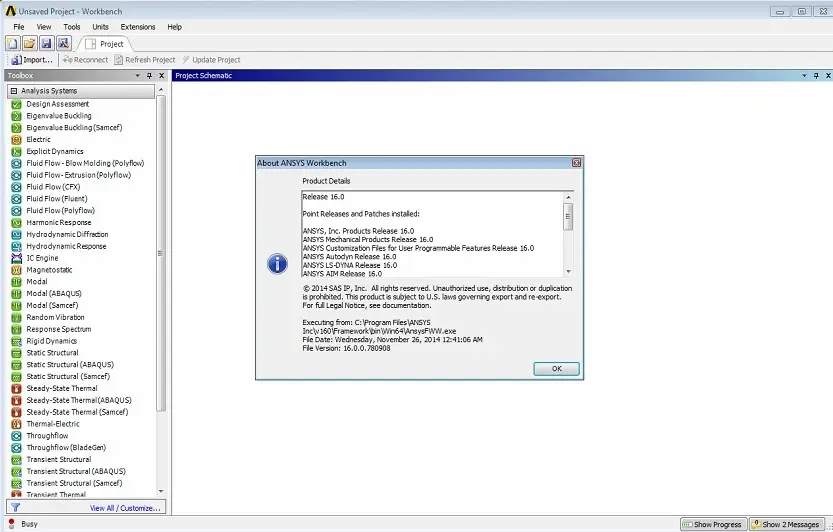The height and width of the screenshot is (532, 833).
Task: Open the Tools menu
Action: (72, 27)
